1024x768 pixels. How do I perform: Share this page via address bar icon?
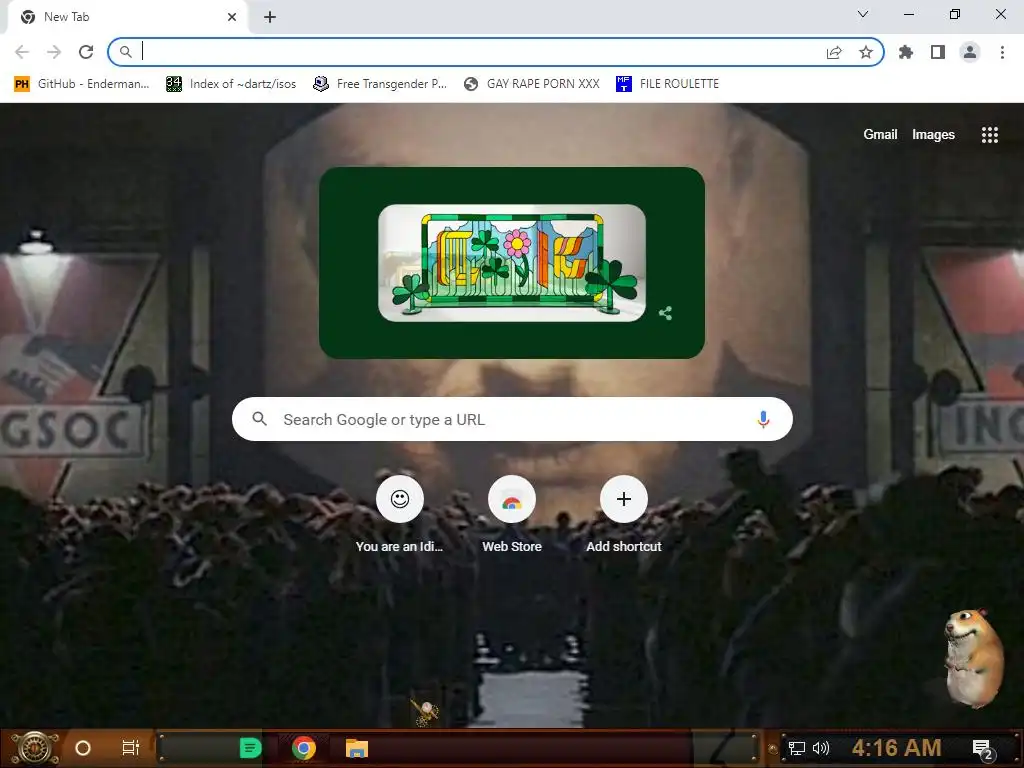[834, 52]
